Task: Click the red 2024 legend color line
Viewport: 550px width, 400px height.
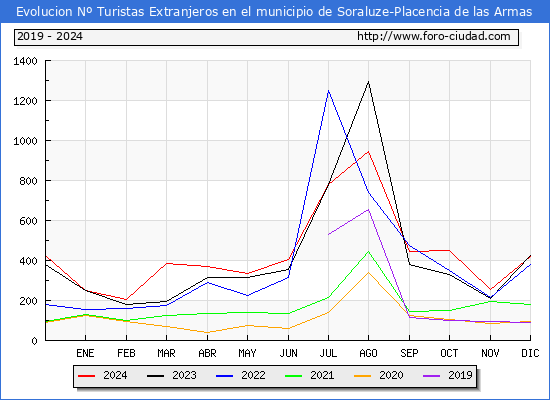Action: [86, 376]
